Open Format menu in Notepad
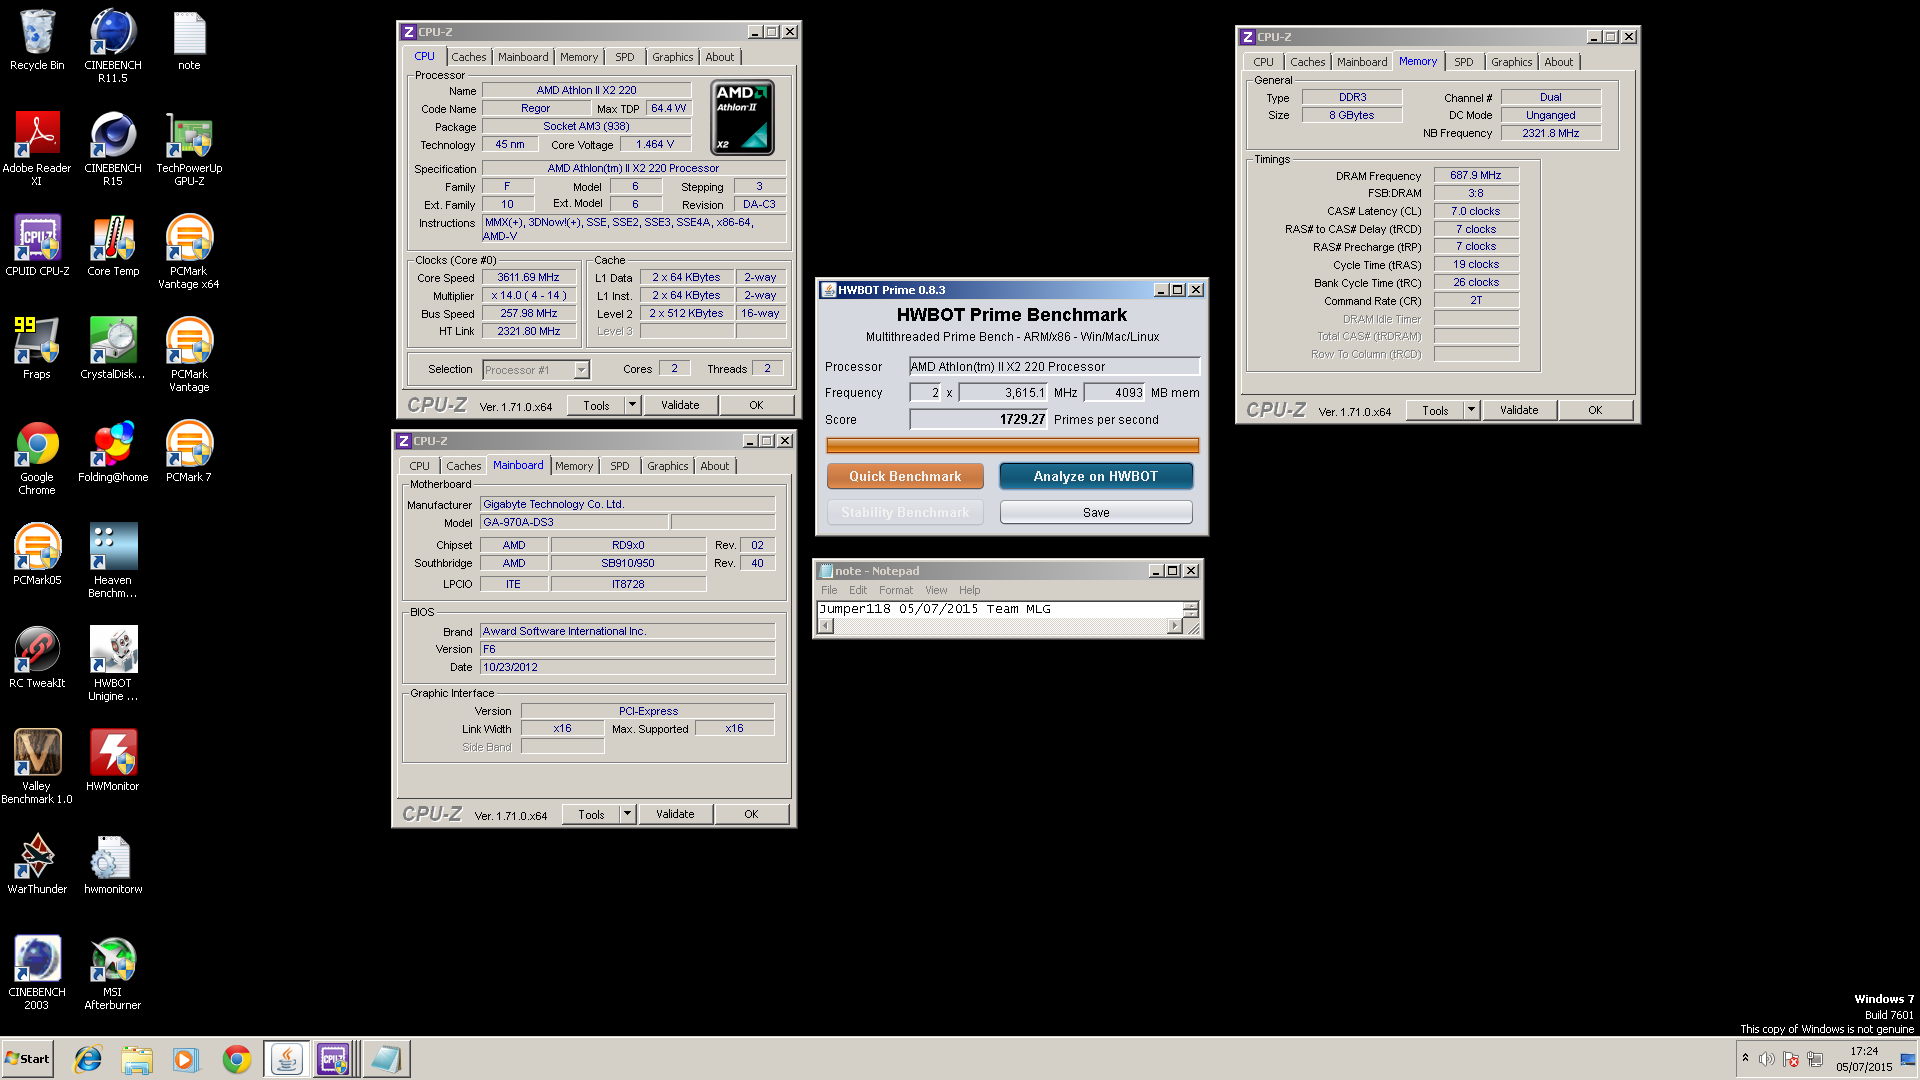 [895, 590]
